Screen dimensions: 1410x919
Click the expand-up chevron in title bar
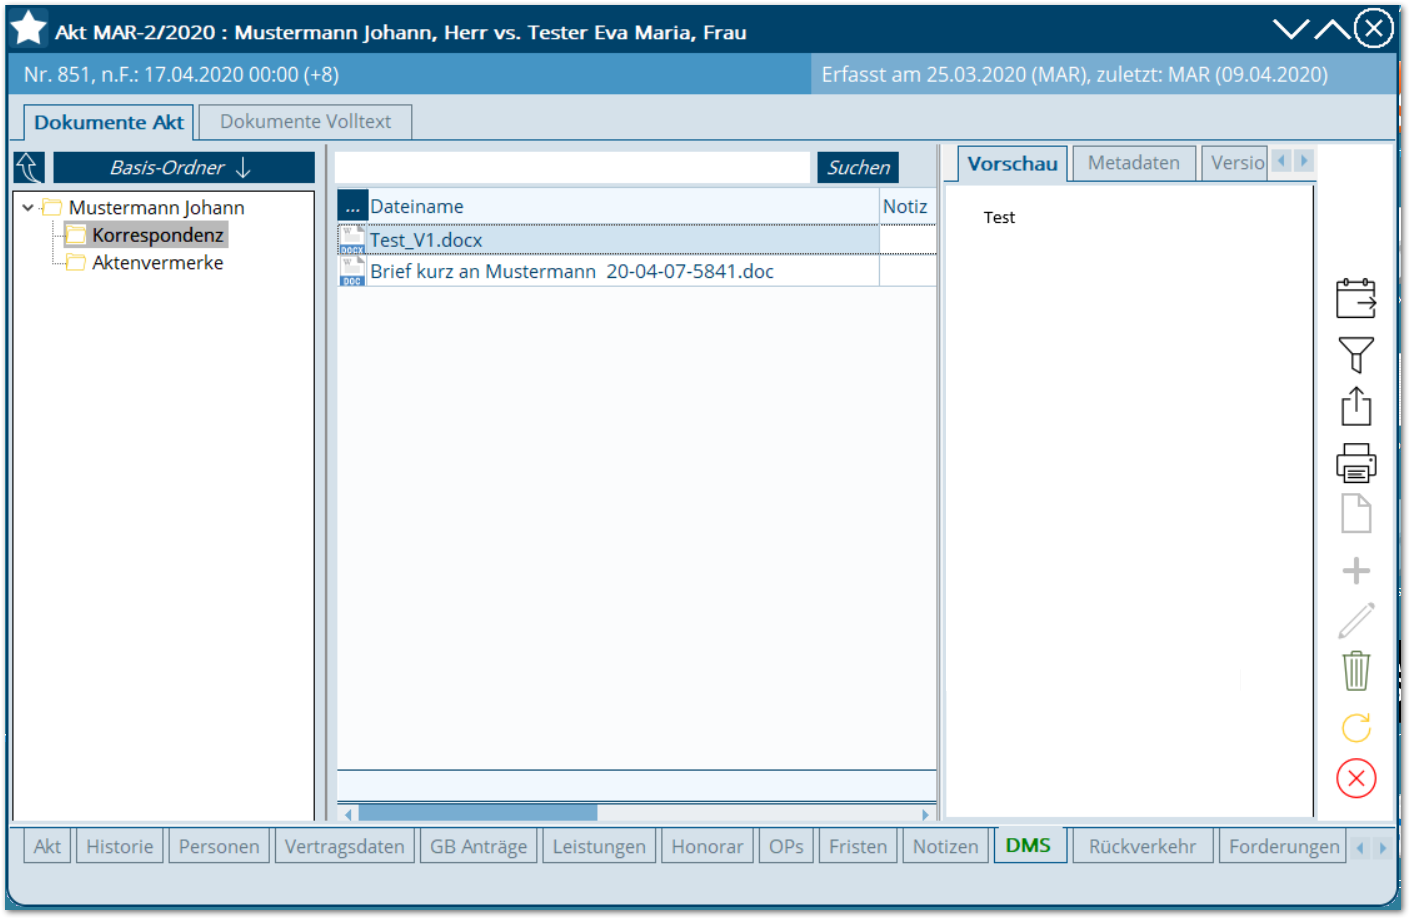tap(1332, 29)
